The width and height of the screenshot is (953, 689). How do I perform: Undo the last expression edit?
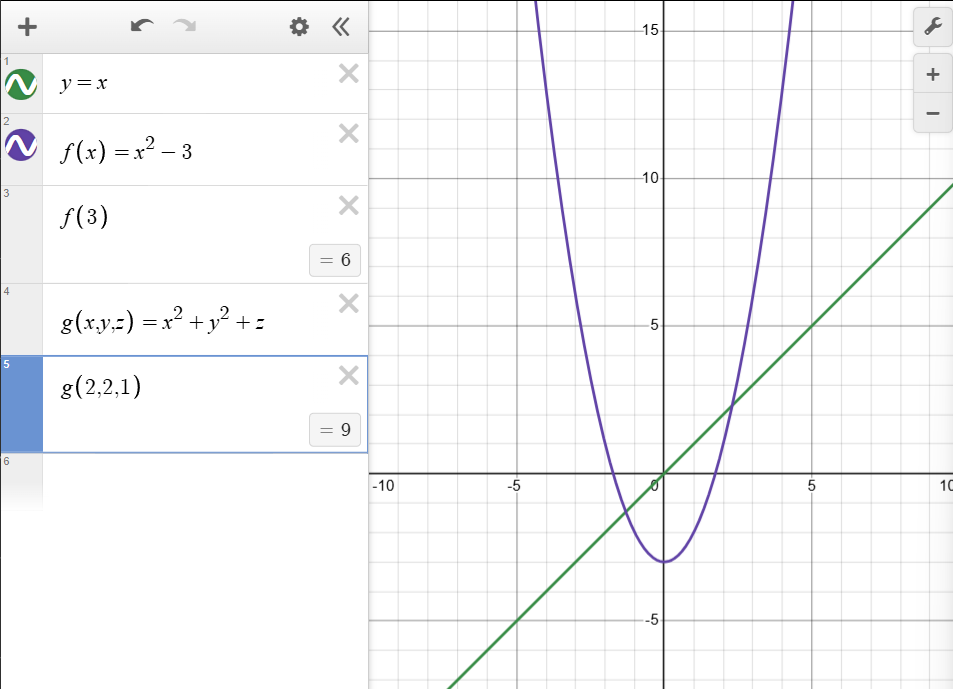[x=142, y=27]
